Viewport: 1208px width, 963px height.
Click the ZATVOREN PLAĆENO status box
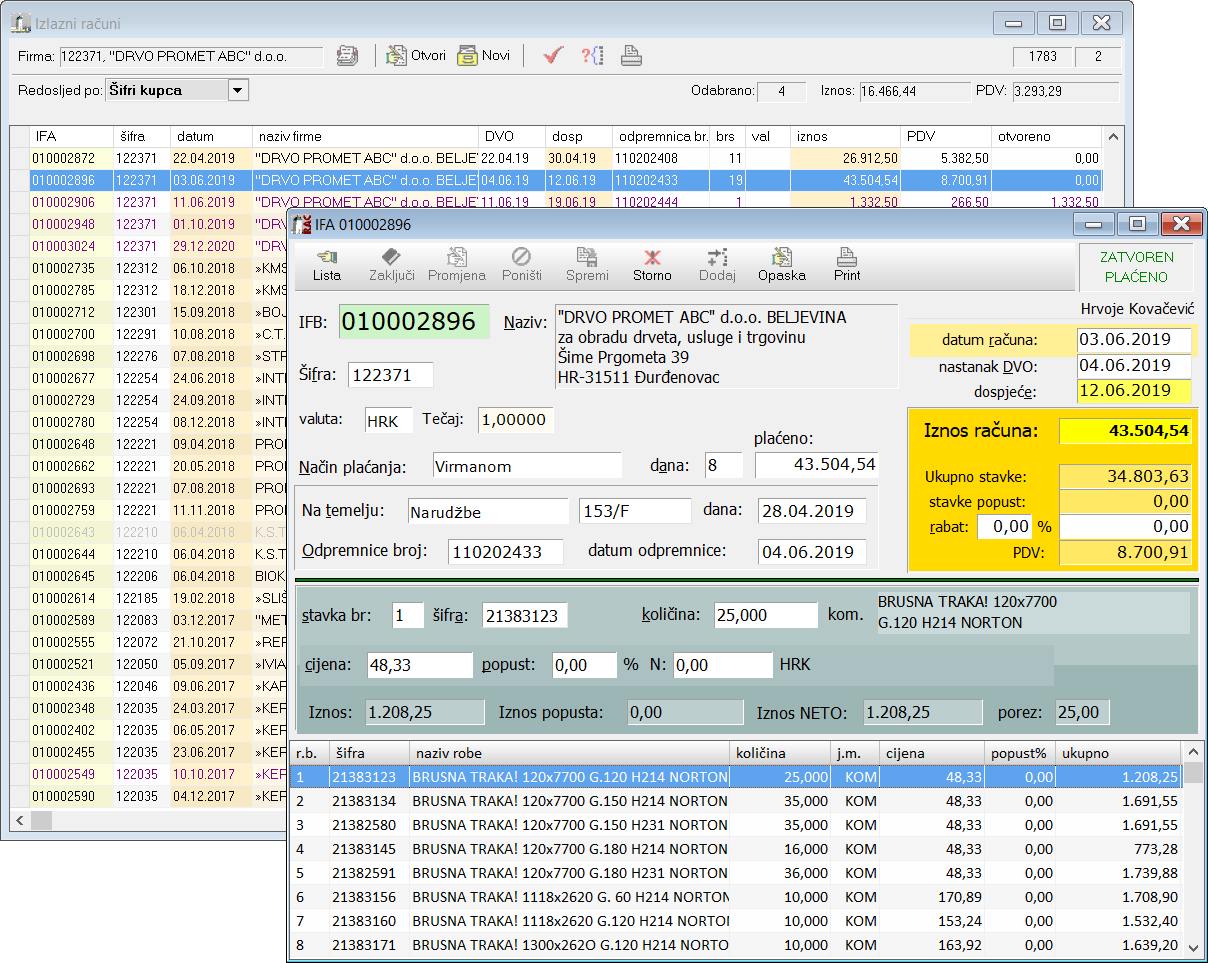pos(1136,268)
